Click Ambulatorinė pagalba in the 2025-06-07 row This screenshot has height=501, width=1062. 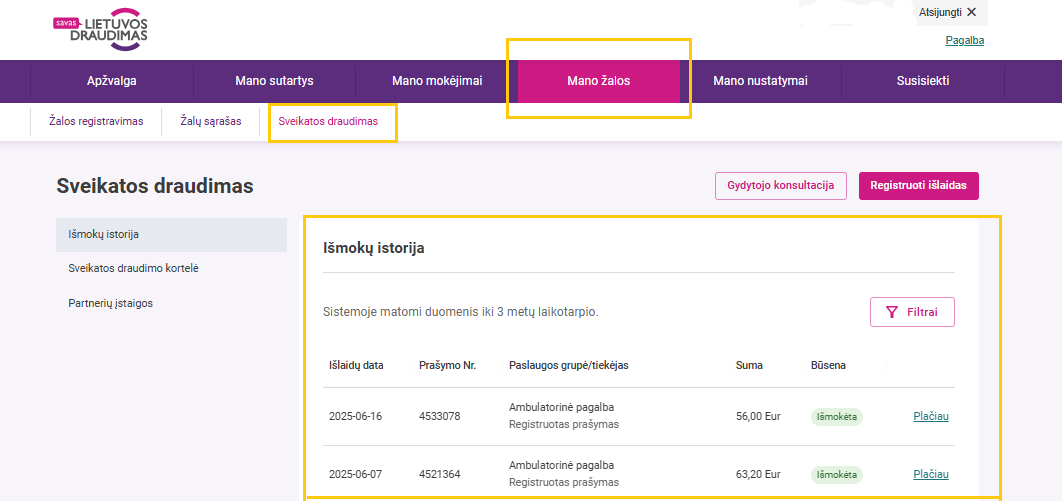(561, 466)
